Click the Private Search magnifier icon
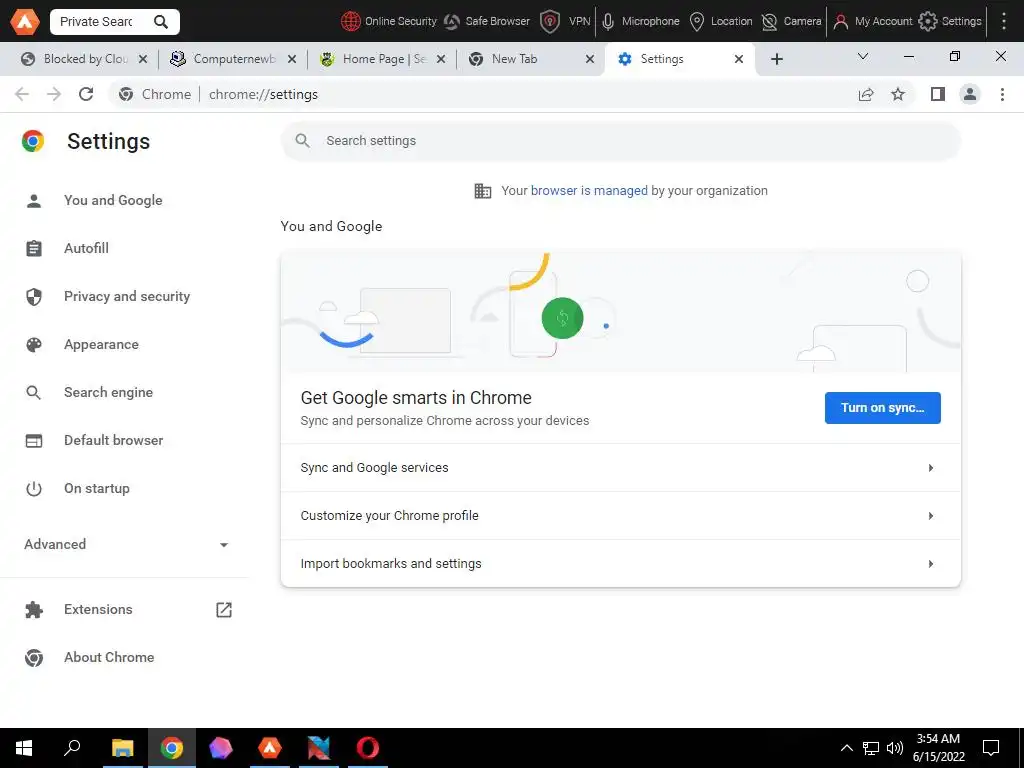The height and width of the screenshot is (768, 1024). pyautogui.click(x=161, y=22)
